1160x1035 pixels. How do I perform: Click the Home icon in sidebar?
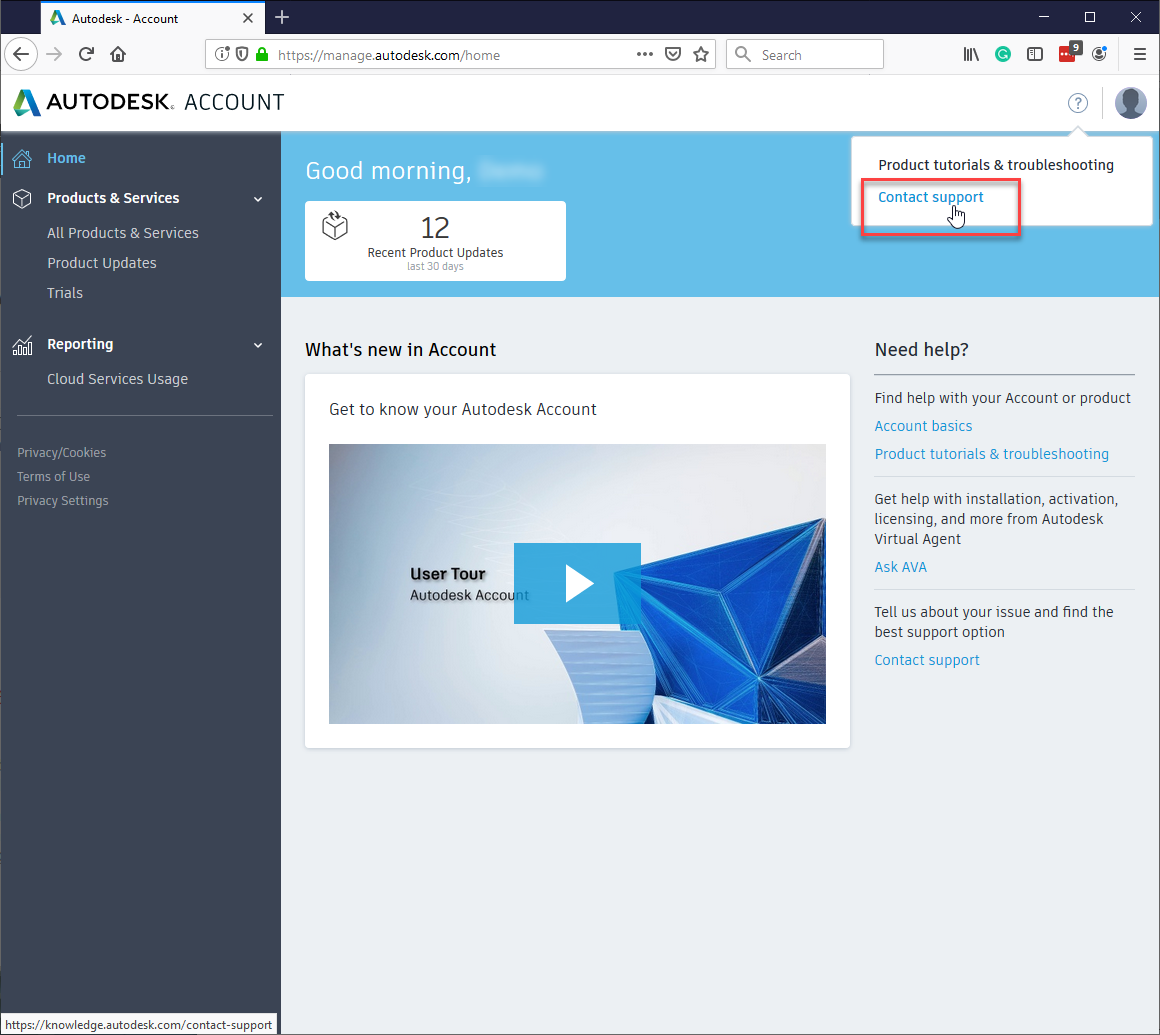(x=22, y=158)
